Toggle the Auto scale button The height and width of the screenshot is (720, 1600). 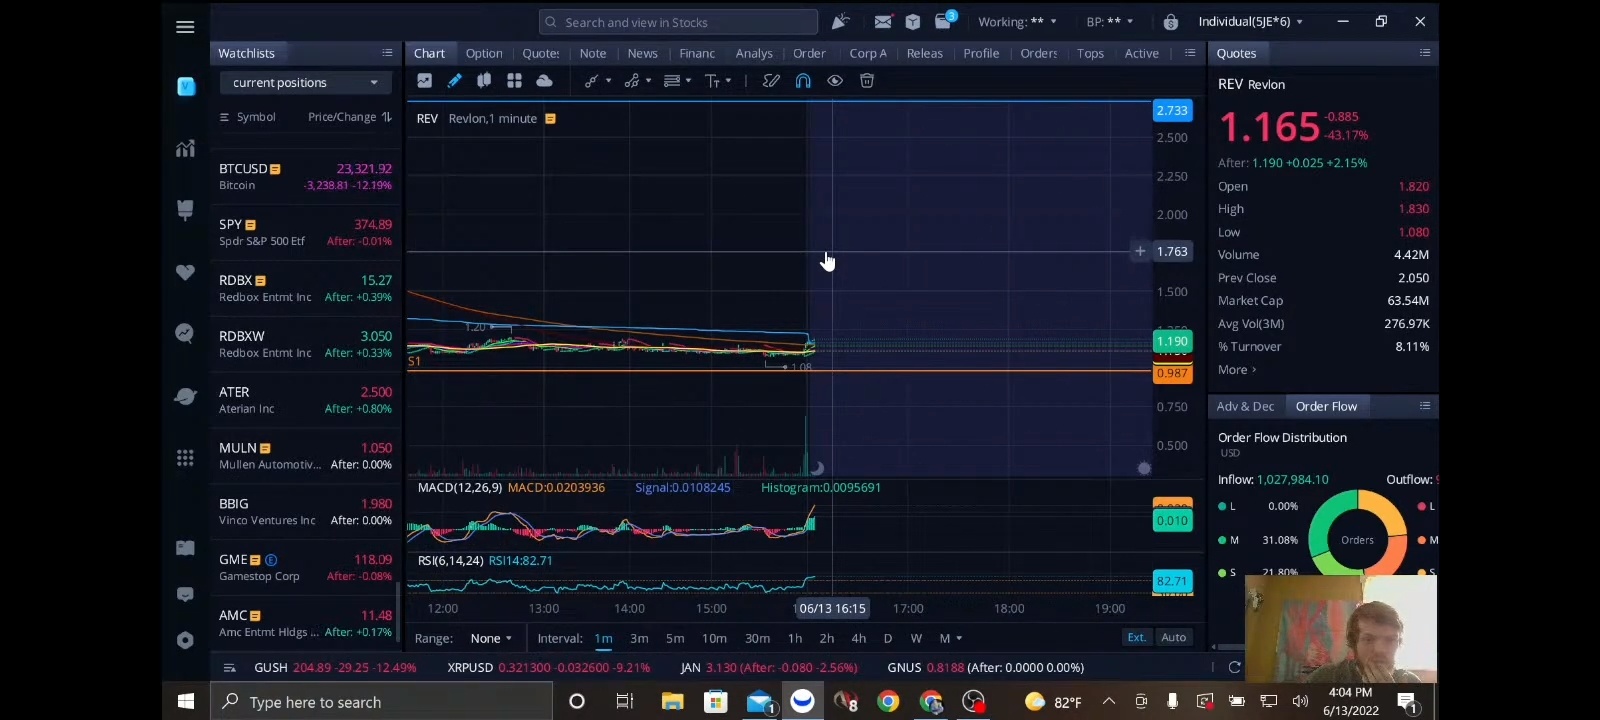1174,637
